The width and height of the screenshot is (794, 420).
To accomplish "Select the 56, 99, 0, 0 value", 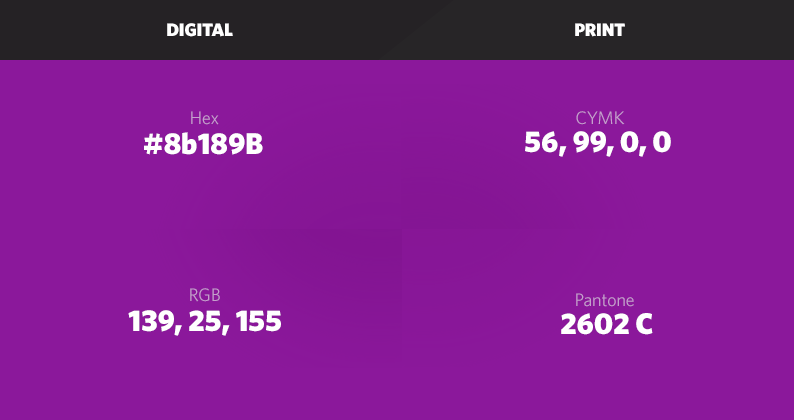I will pos(598,143).
